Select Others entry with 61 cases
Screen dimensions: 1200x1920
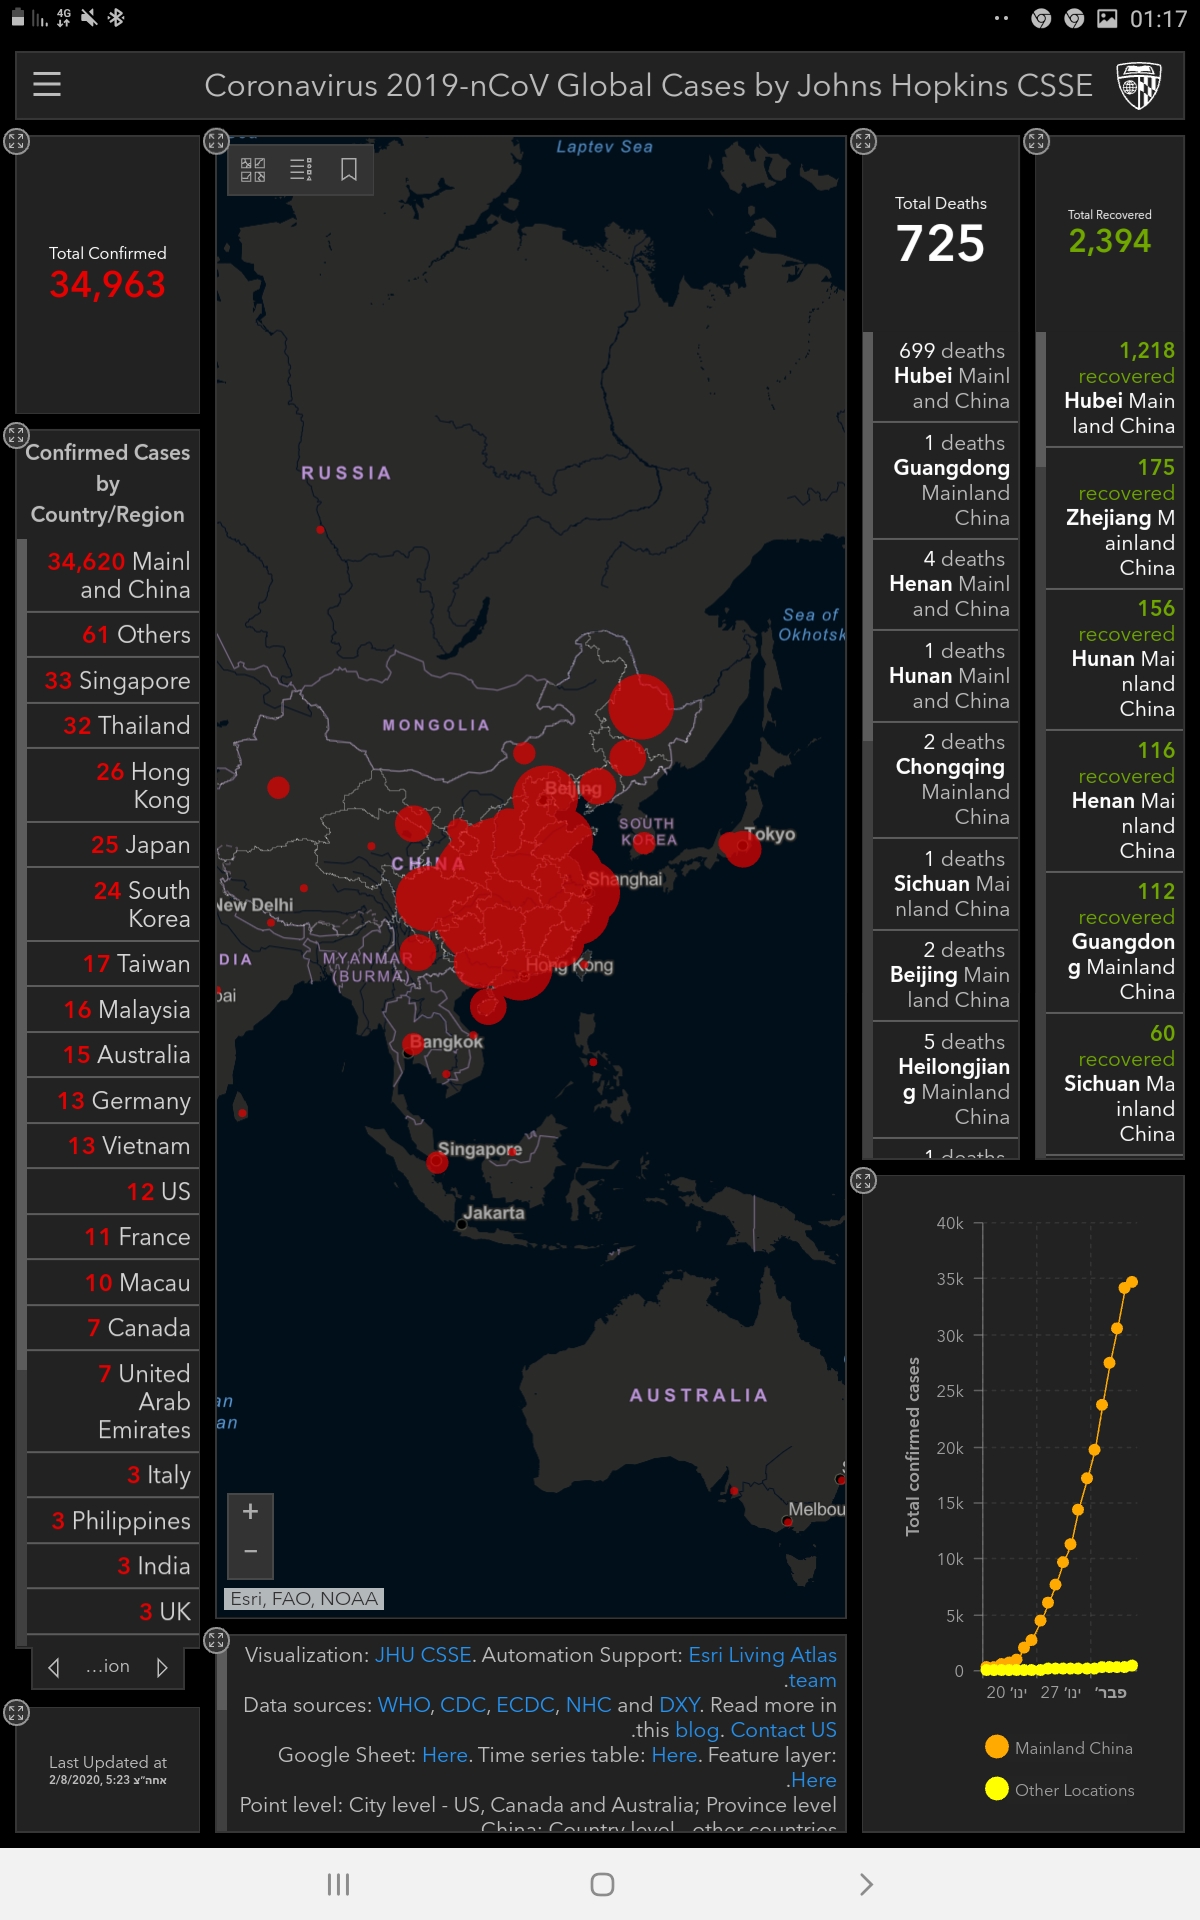tap(113, 634)
